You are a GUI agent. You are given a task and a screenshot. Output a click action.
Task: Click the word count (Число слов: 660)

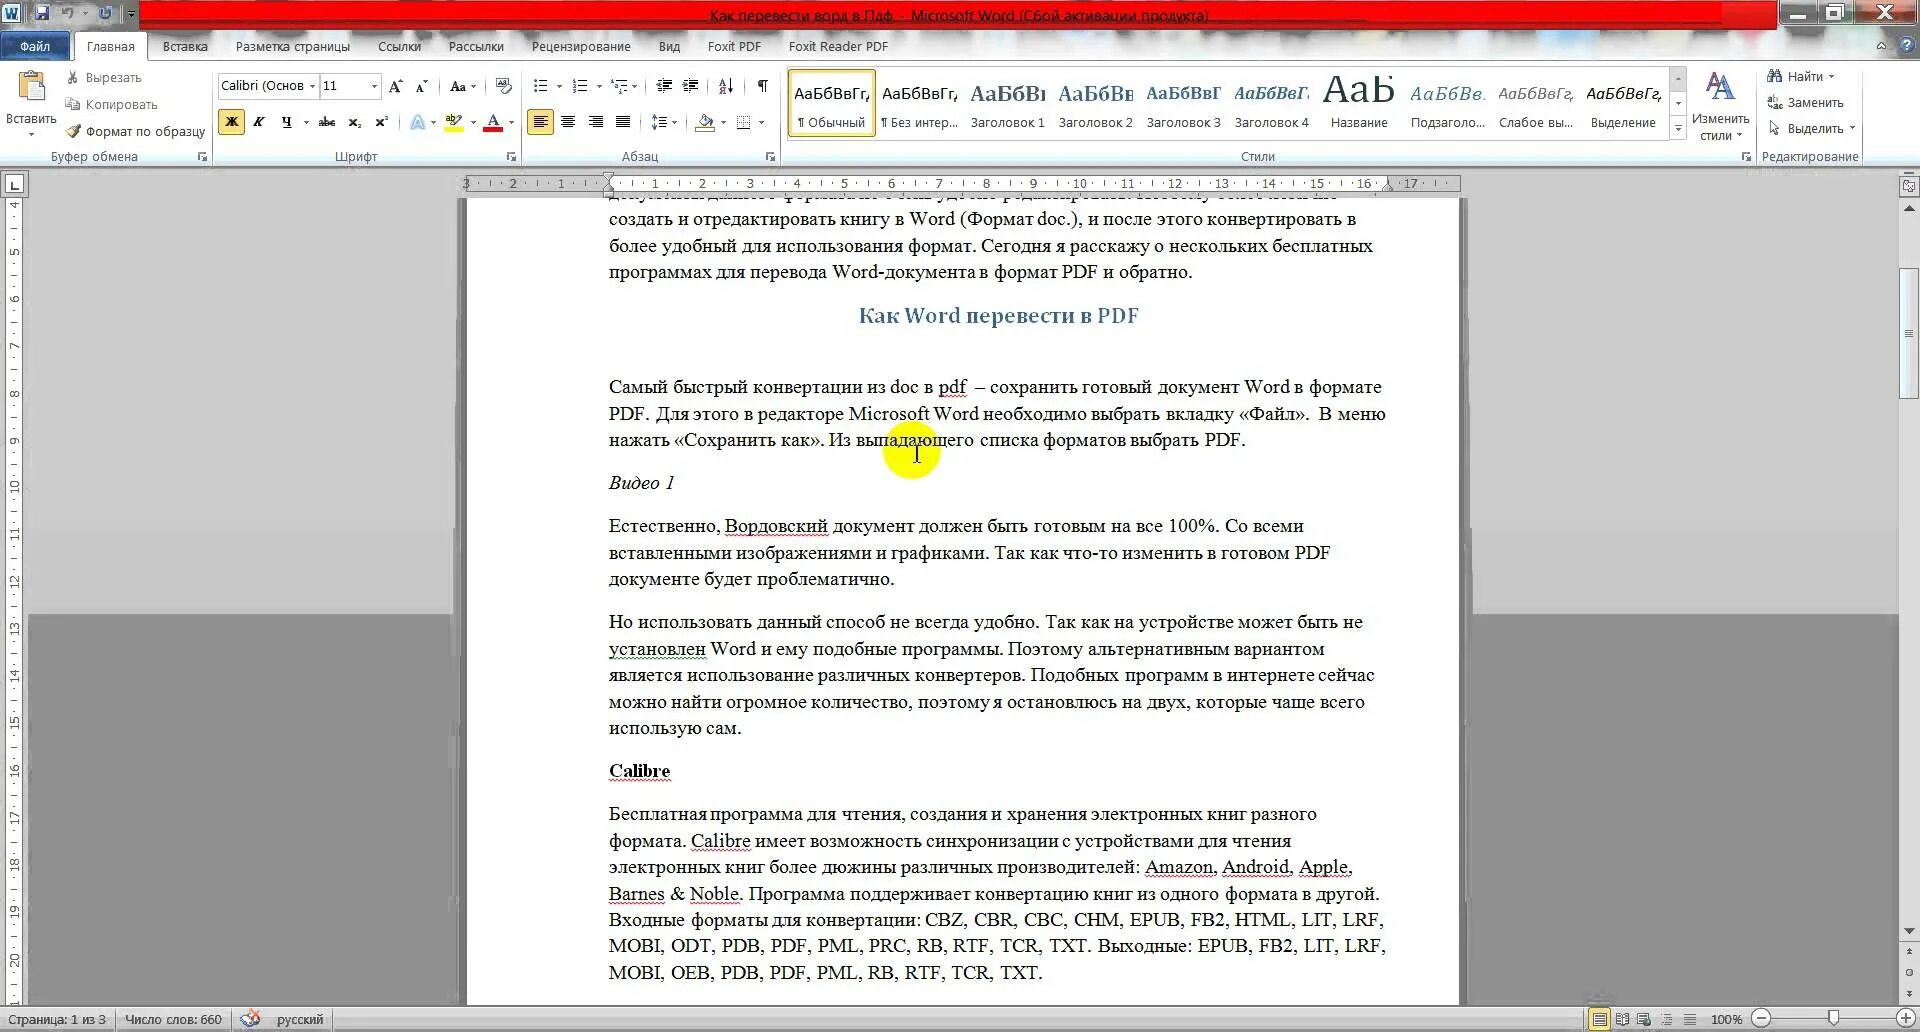(173, 1020)
